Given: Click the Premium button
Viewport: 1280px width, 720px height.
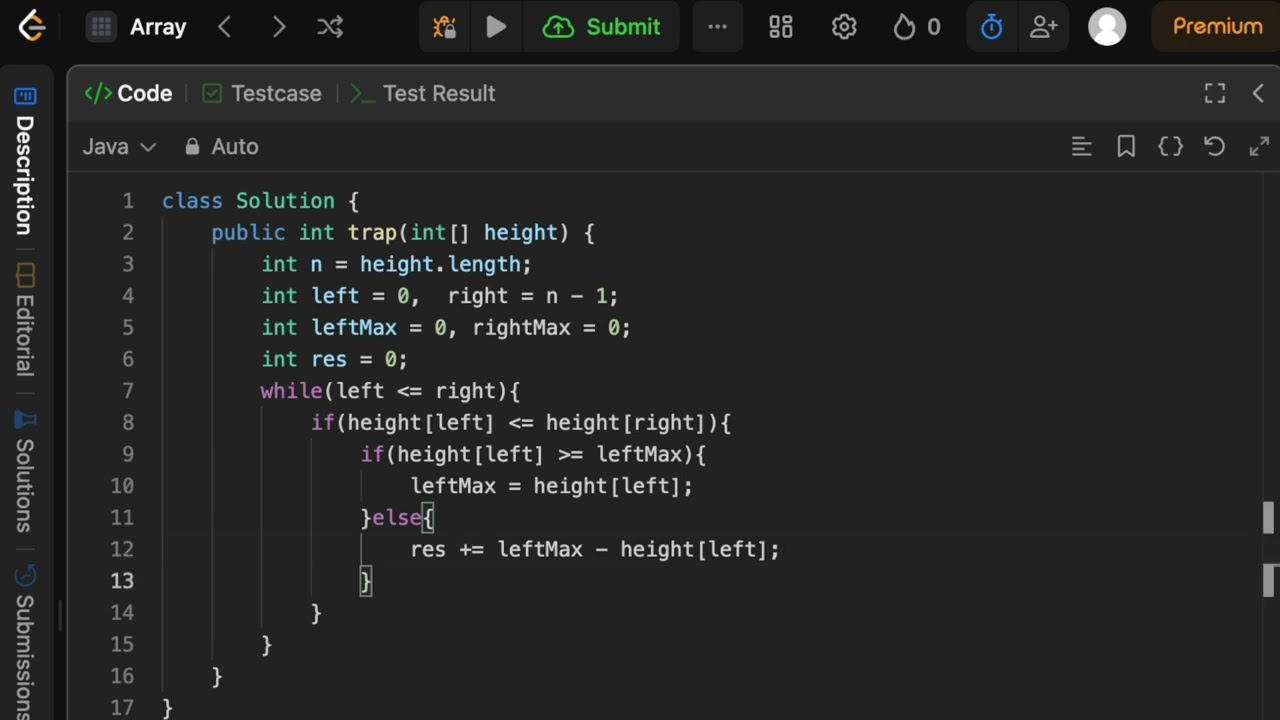Looking at the screenshot, I should click(1217, 27).
